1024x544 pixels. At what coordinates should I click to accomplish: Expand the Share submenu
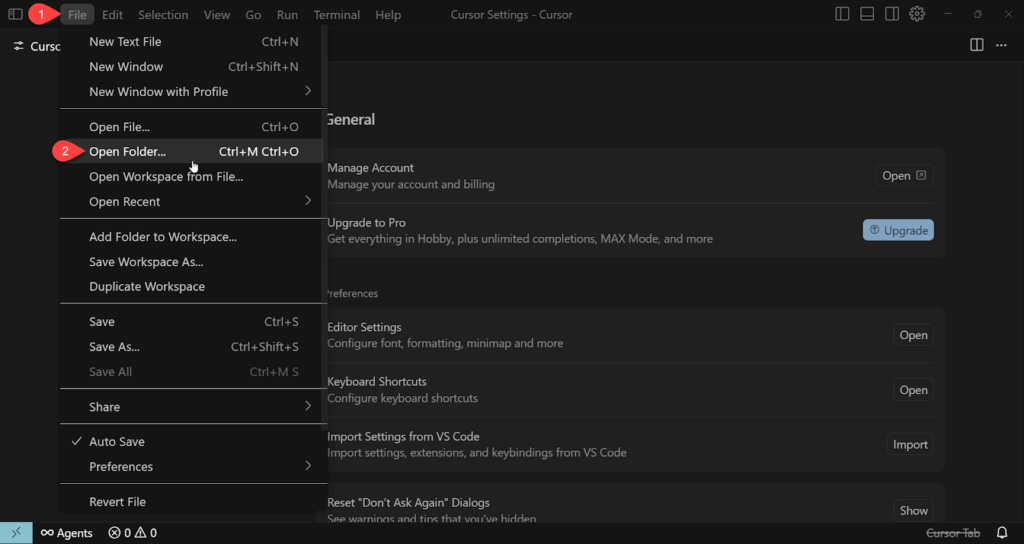(x=191, y=407)
